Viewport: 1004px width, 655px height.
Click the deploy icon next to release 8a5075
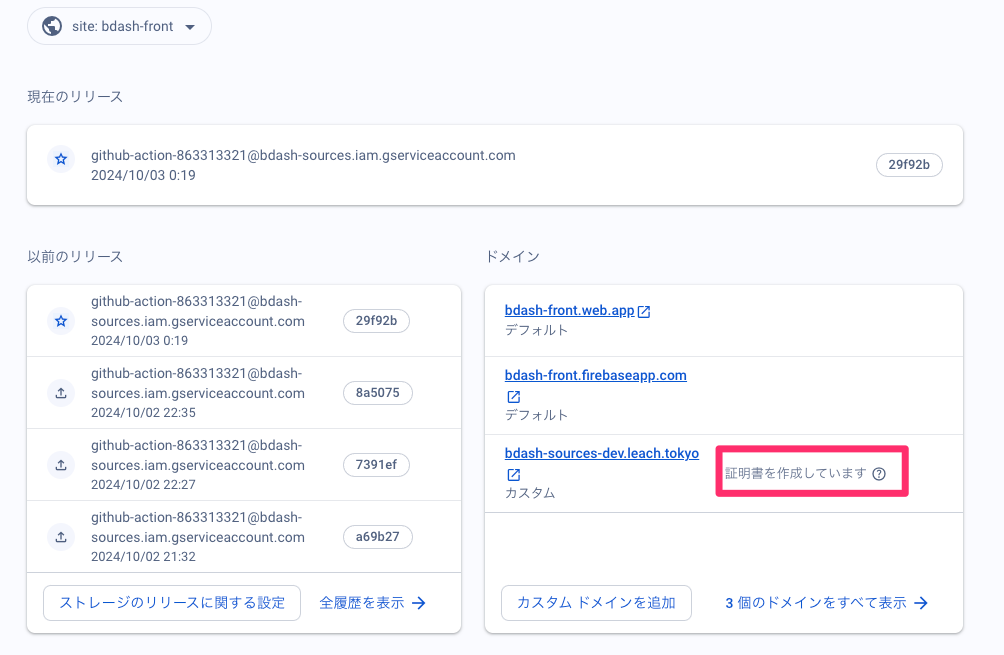tap(60, 393)
